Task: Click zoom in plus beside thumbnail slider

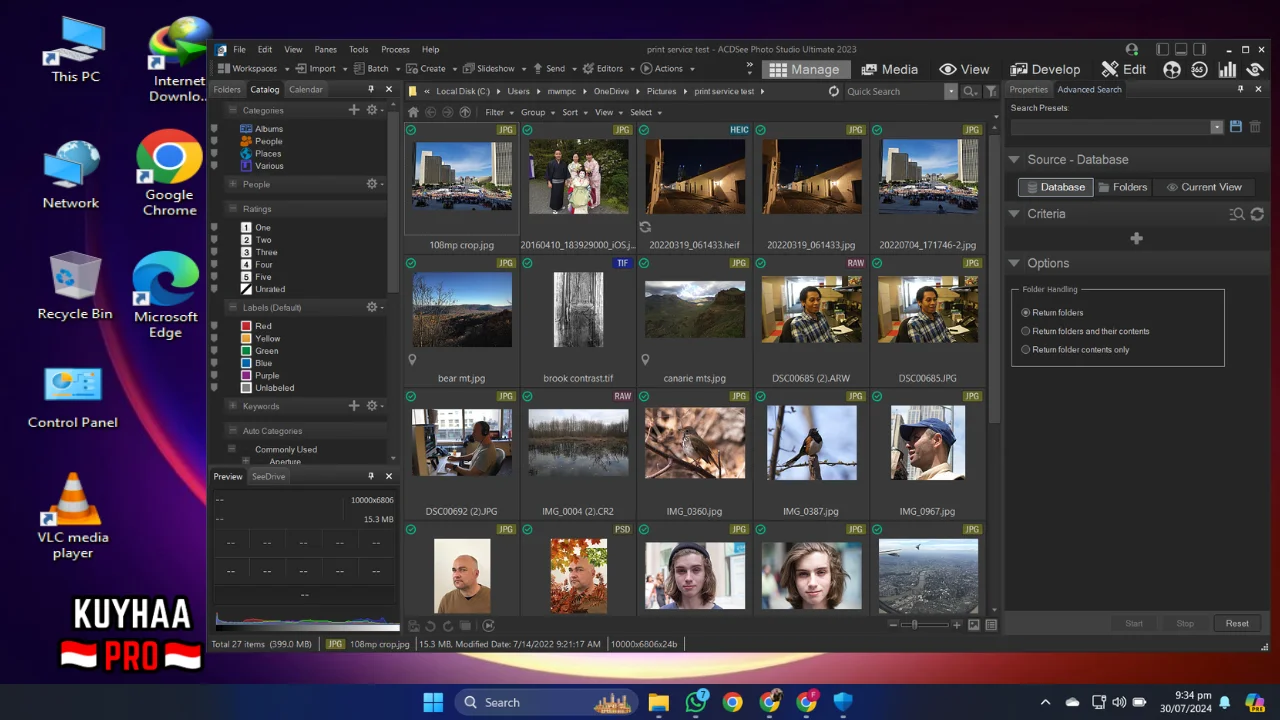Action: click(957, 625)
